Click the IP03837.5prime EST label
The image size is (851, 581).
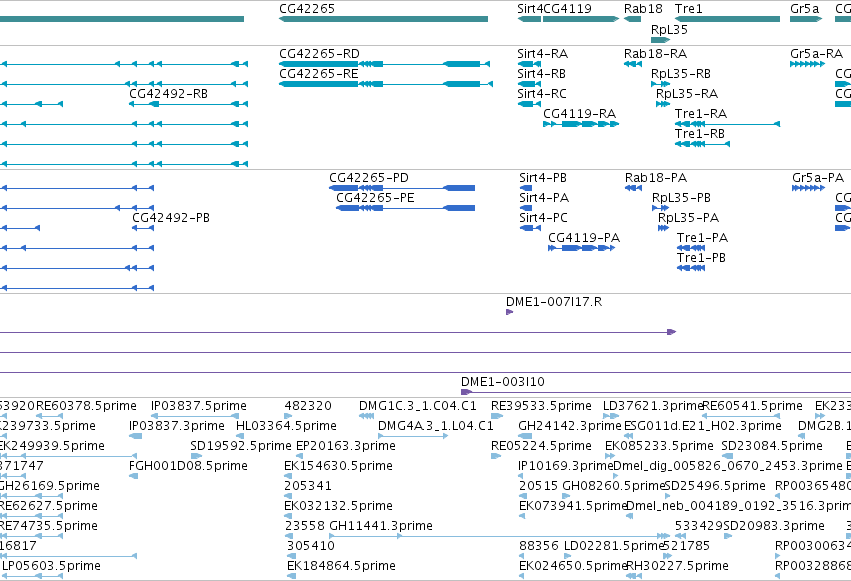coord(199,406)
